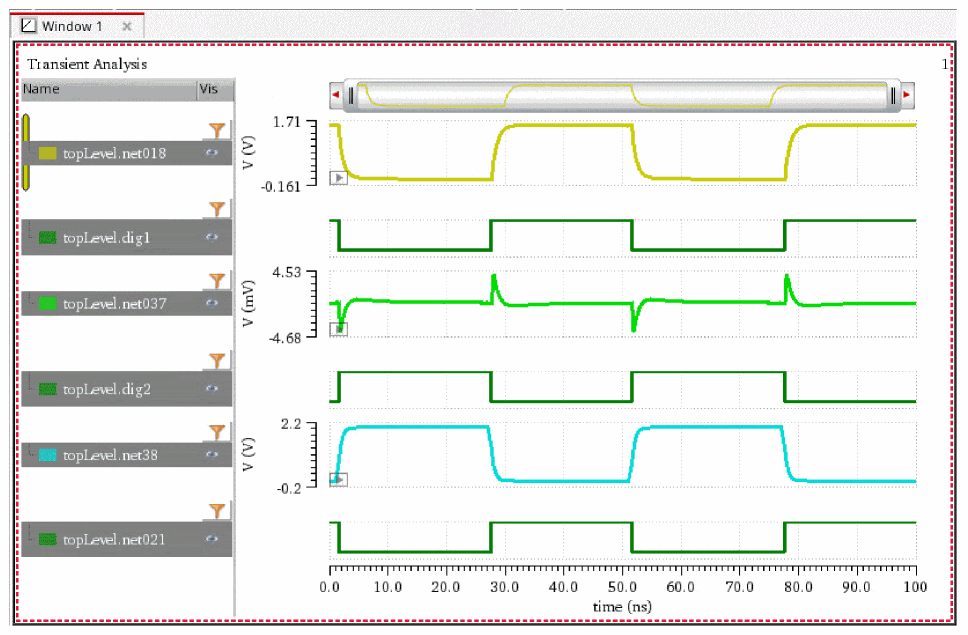Viewport: 968px width, 635px height.
Task: Click the right handle of the overview scrollbar
Action: point(893,96)
